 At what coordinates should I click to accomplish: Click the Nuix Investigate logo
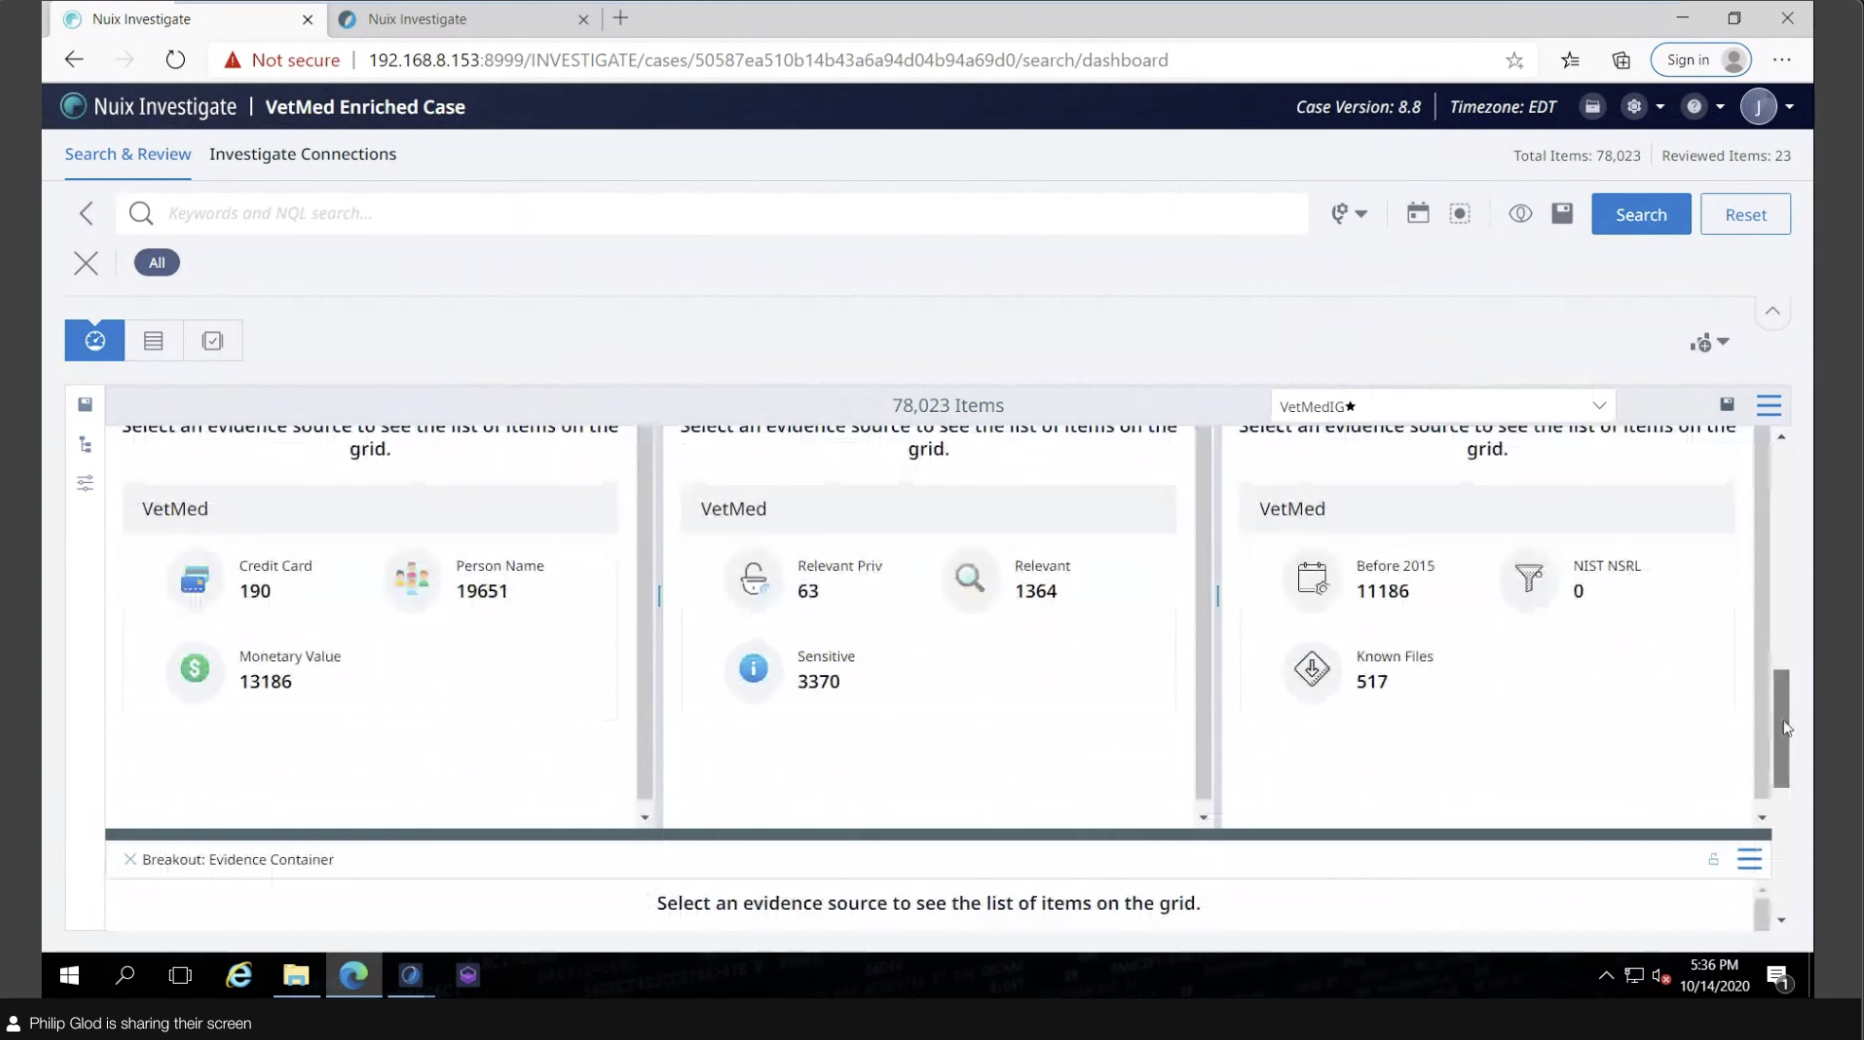(149, 106)
